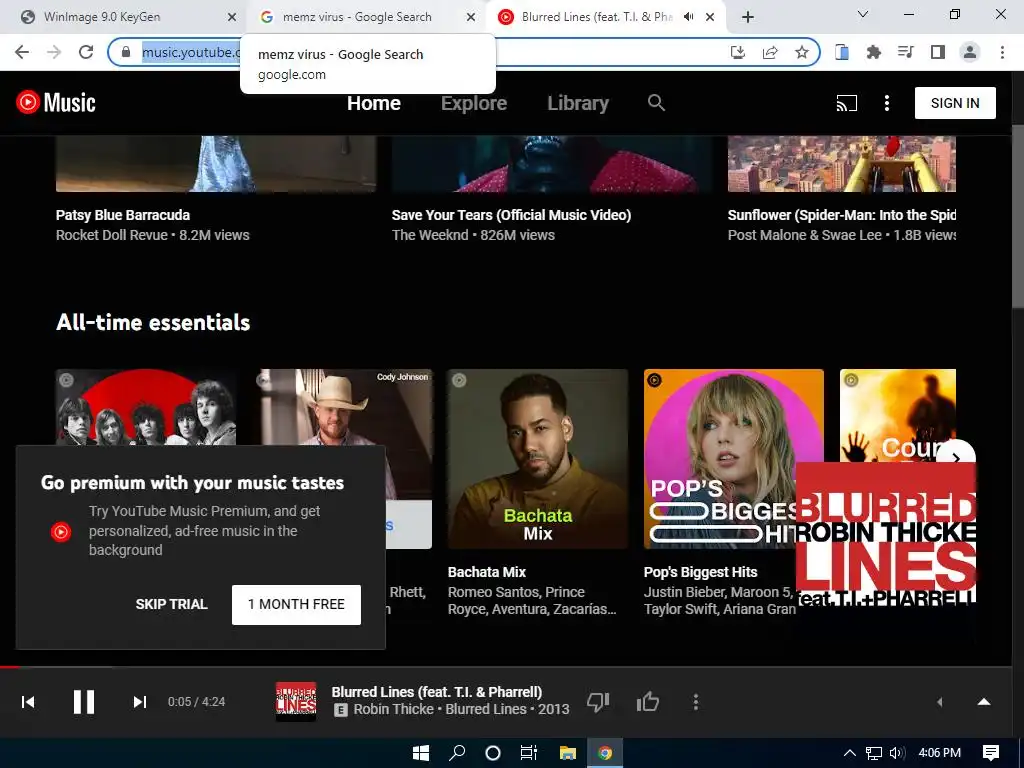Open the tab search dropdown chevron

[863, 14]
